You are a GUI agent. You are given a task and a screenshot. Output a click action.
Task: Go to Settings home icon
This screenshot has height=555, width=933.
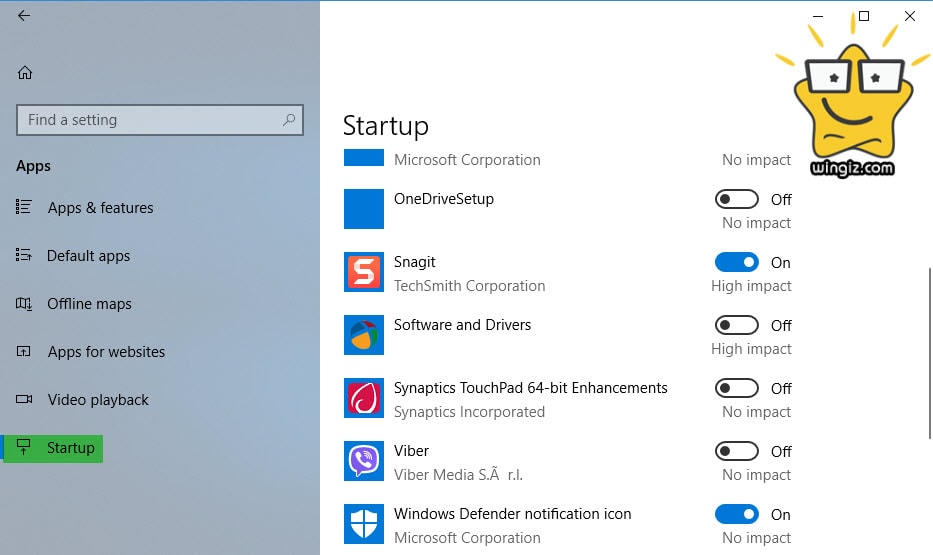click(25, 73)
